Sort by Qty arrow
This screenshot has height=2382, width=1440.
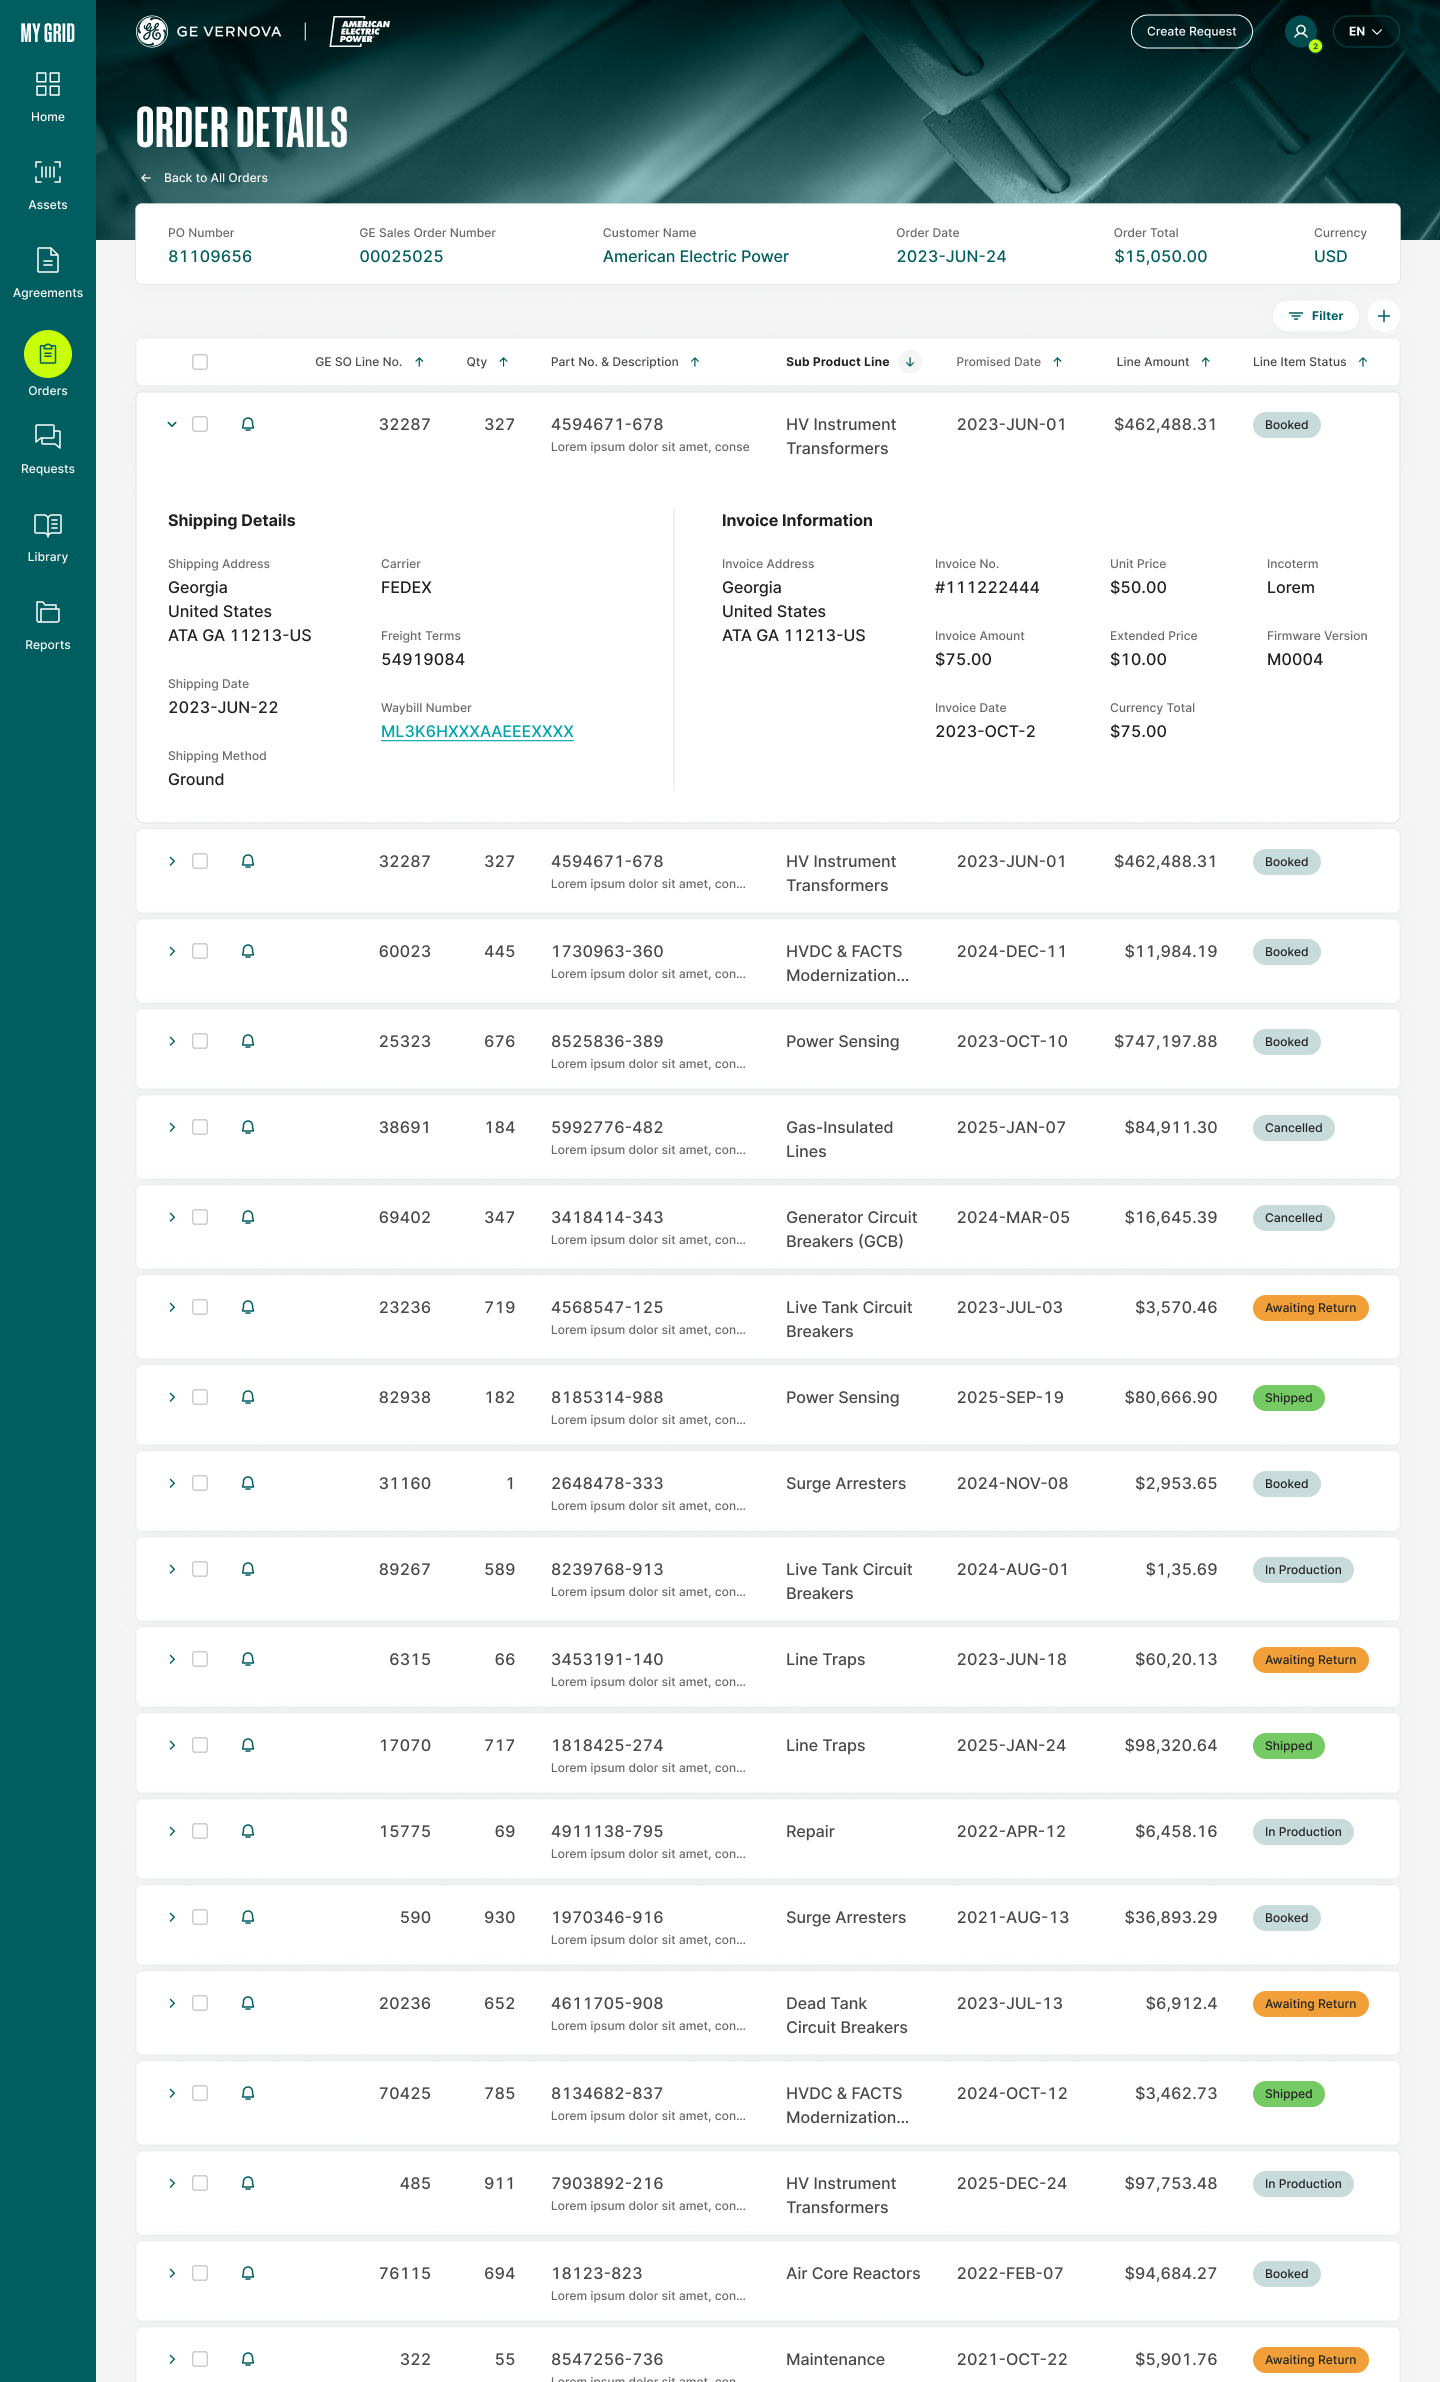point(504,362)
